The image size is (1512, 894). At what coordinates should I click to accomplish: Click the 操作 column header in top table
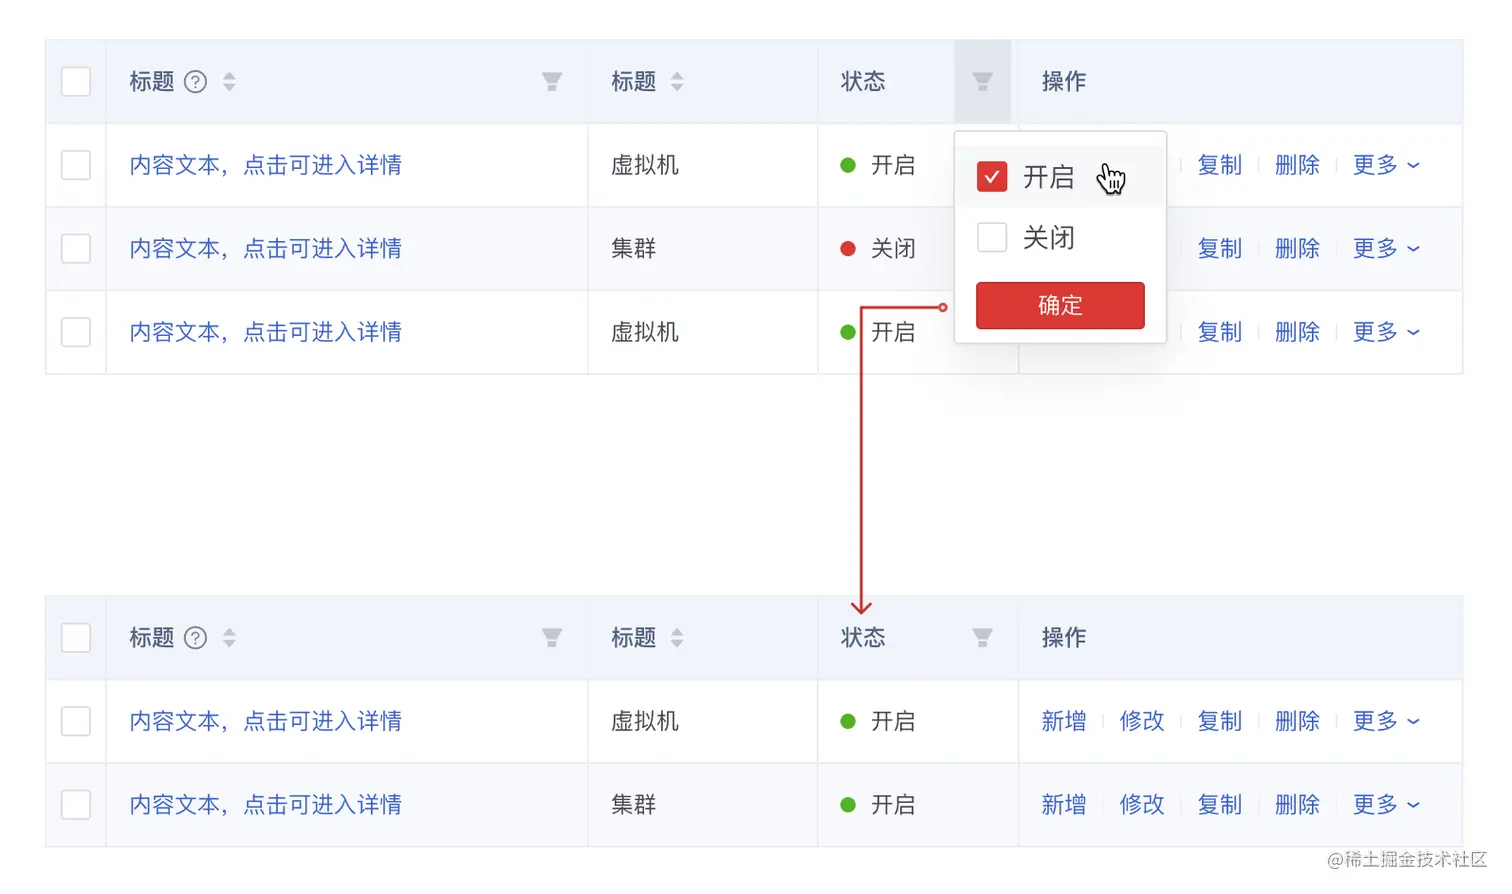pyautogui.click(x=1064, y=82)
